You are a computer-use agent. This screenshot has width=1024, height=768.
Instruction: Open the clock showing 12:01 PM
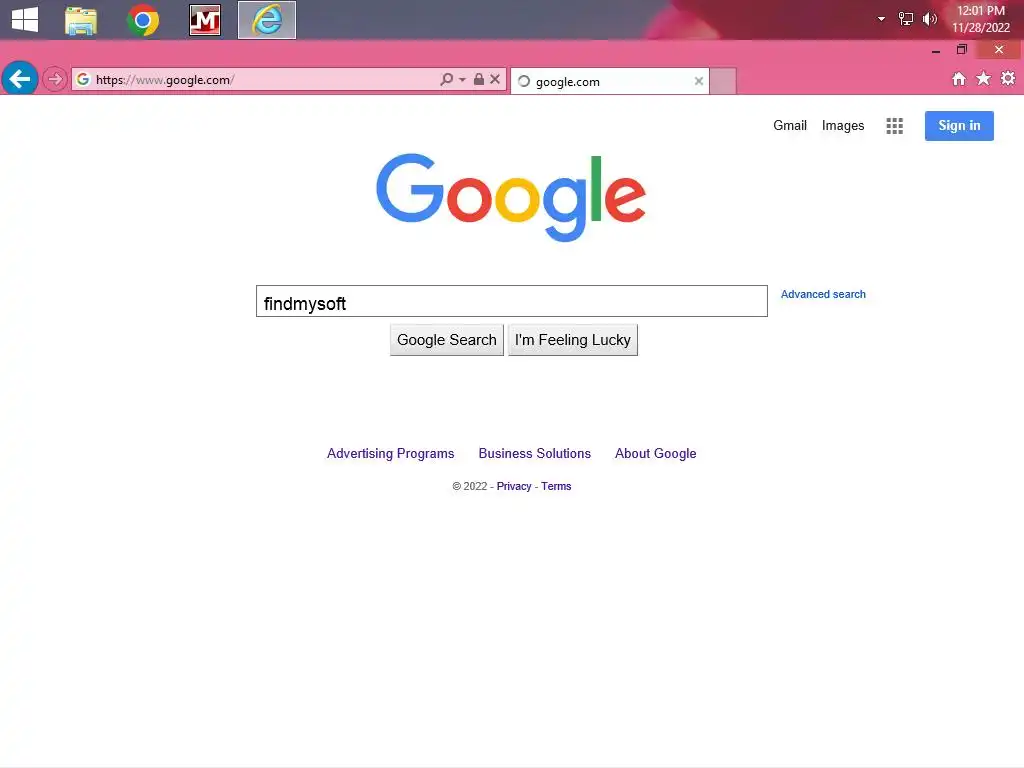click(x=980, y=19)
